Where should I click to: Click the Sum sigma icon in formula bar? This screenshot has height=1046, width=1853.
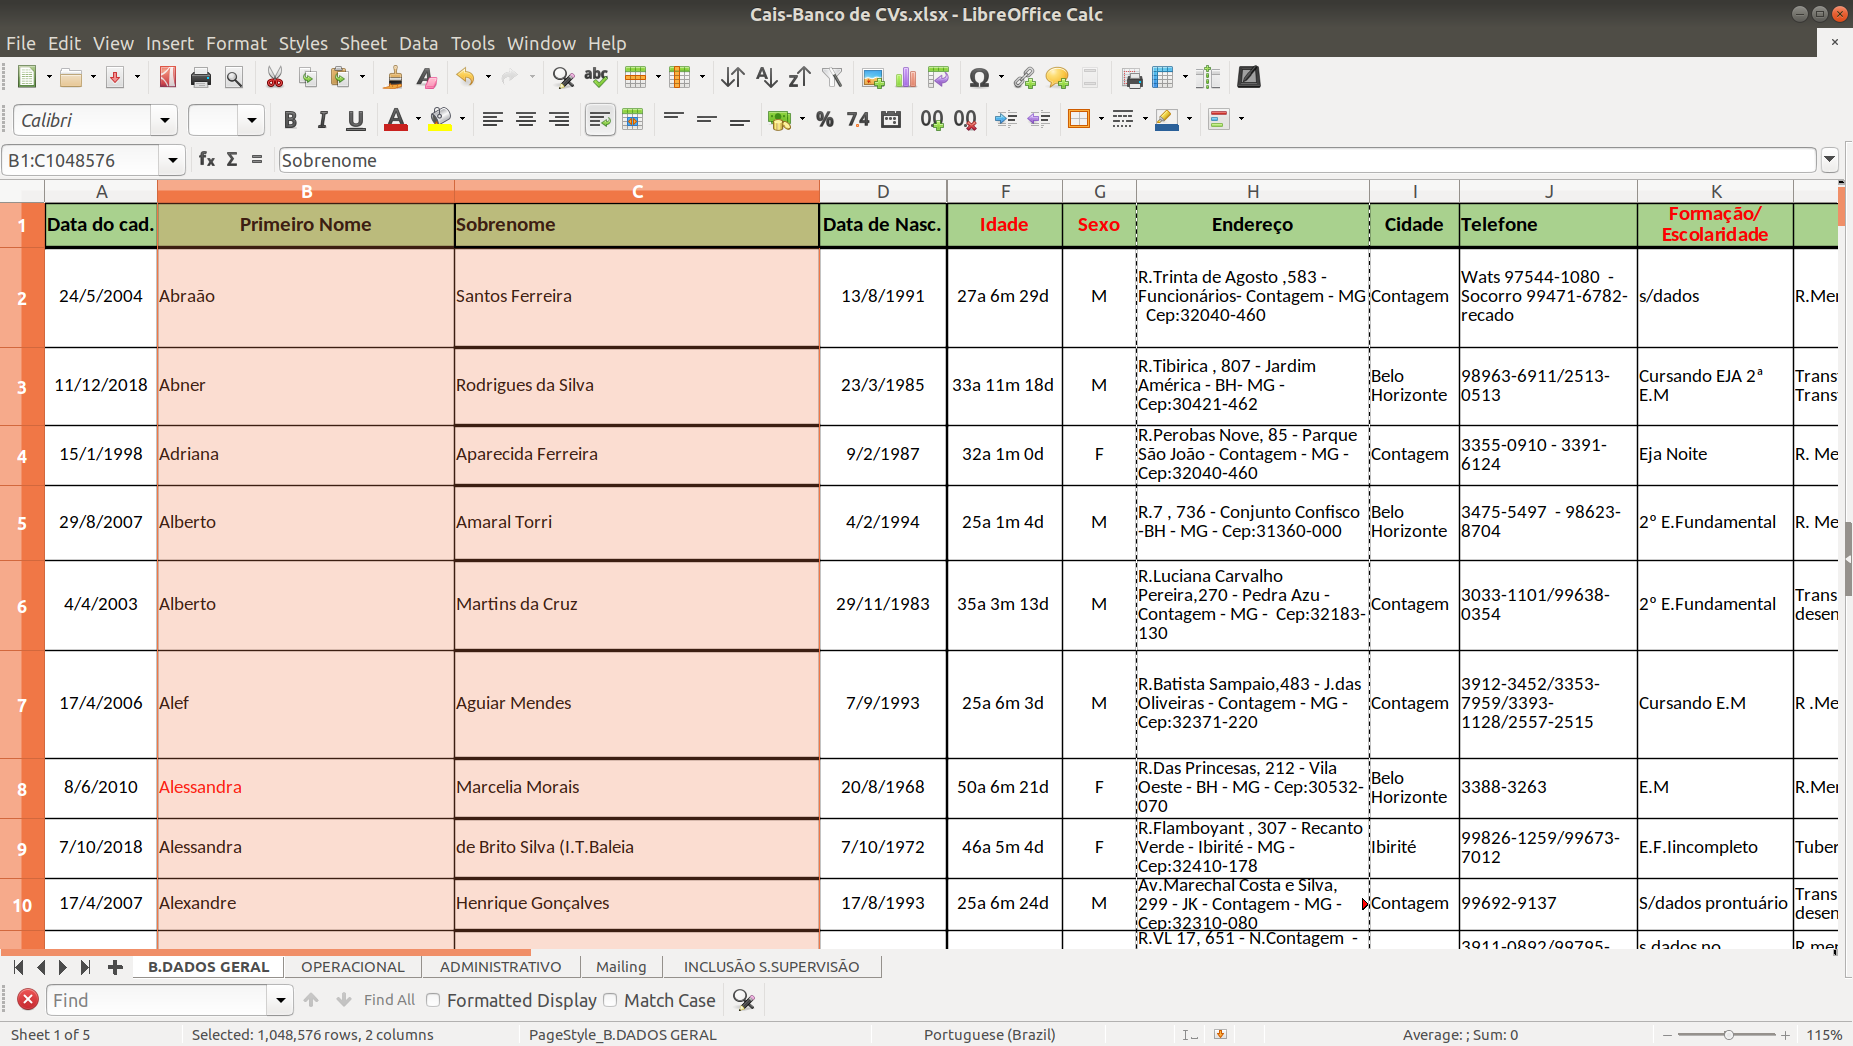point(232,160)
